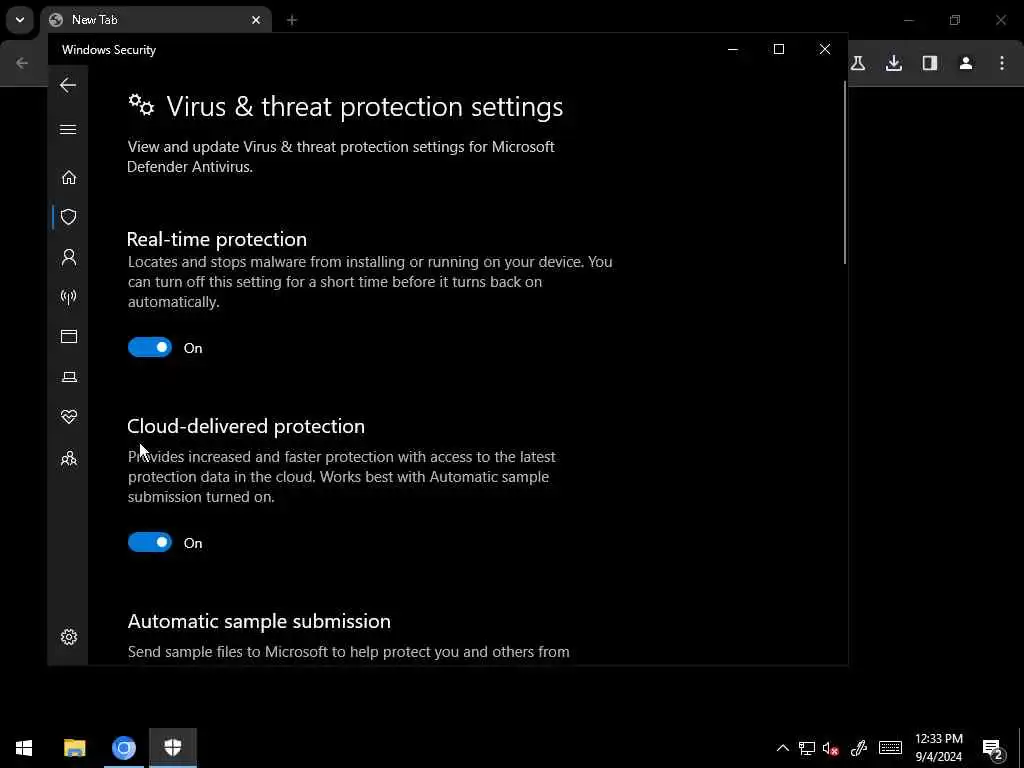Open browser profile icon
Image resolution: width=1024 pixels, height=768 pixels.
pyautogui.click(x=966, y=63)
